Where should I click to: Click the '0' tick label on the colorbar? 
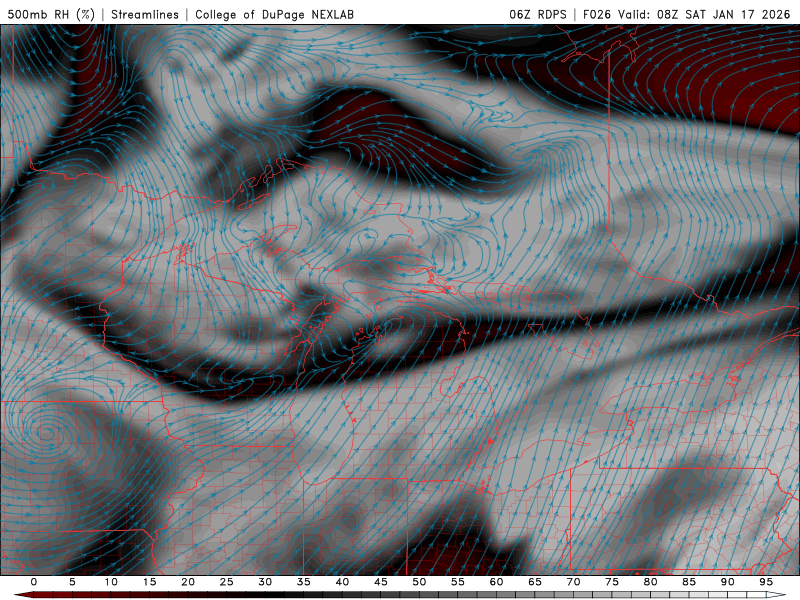click(34, 582)
